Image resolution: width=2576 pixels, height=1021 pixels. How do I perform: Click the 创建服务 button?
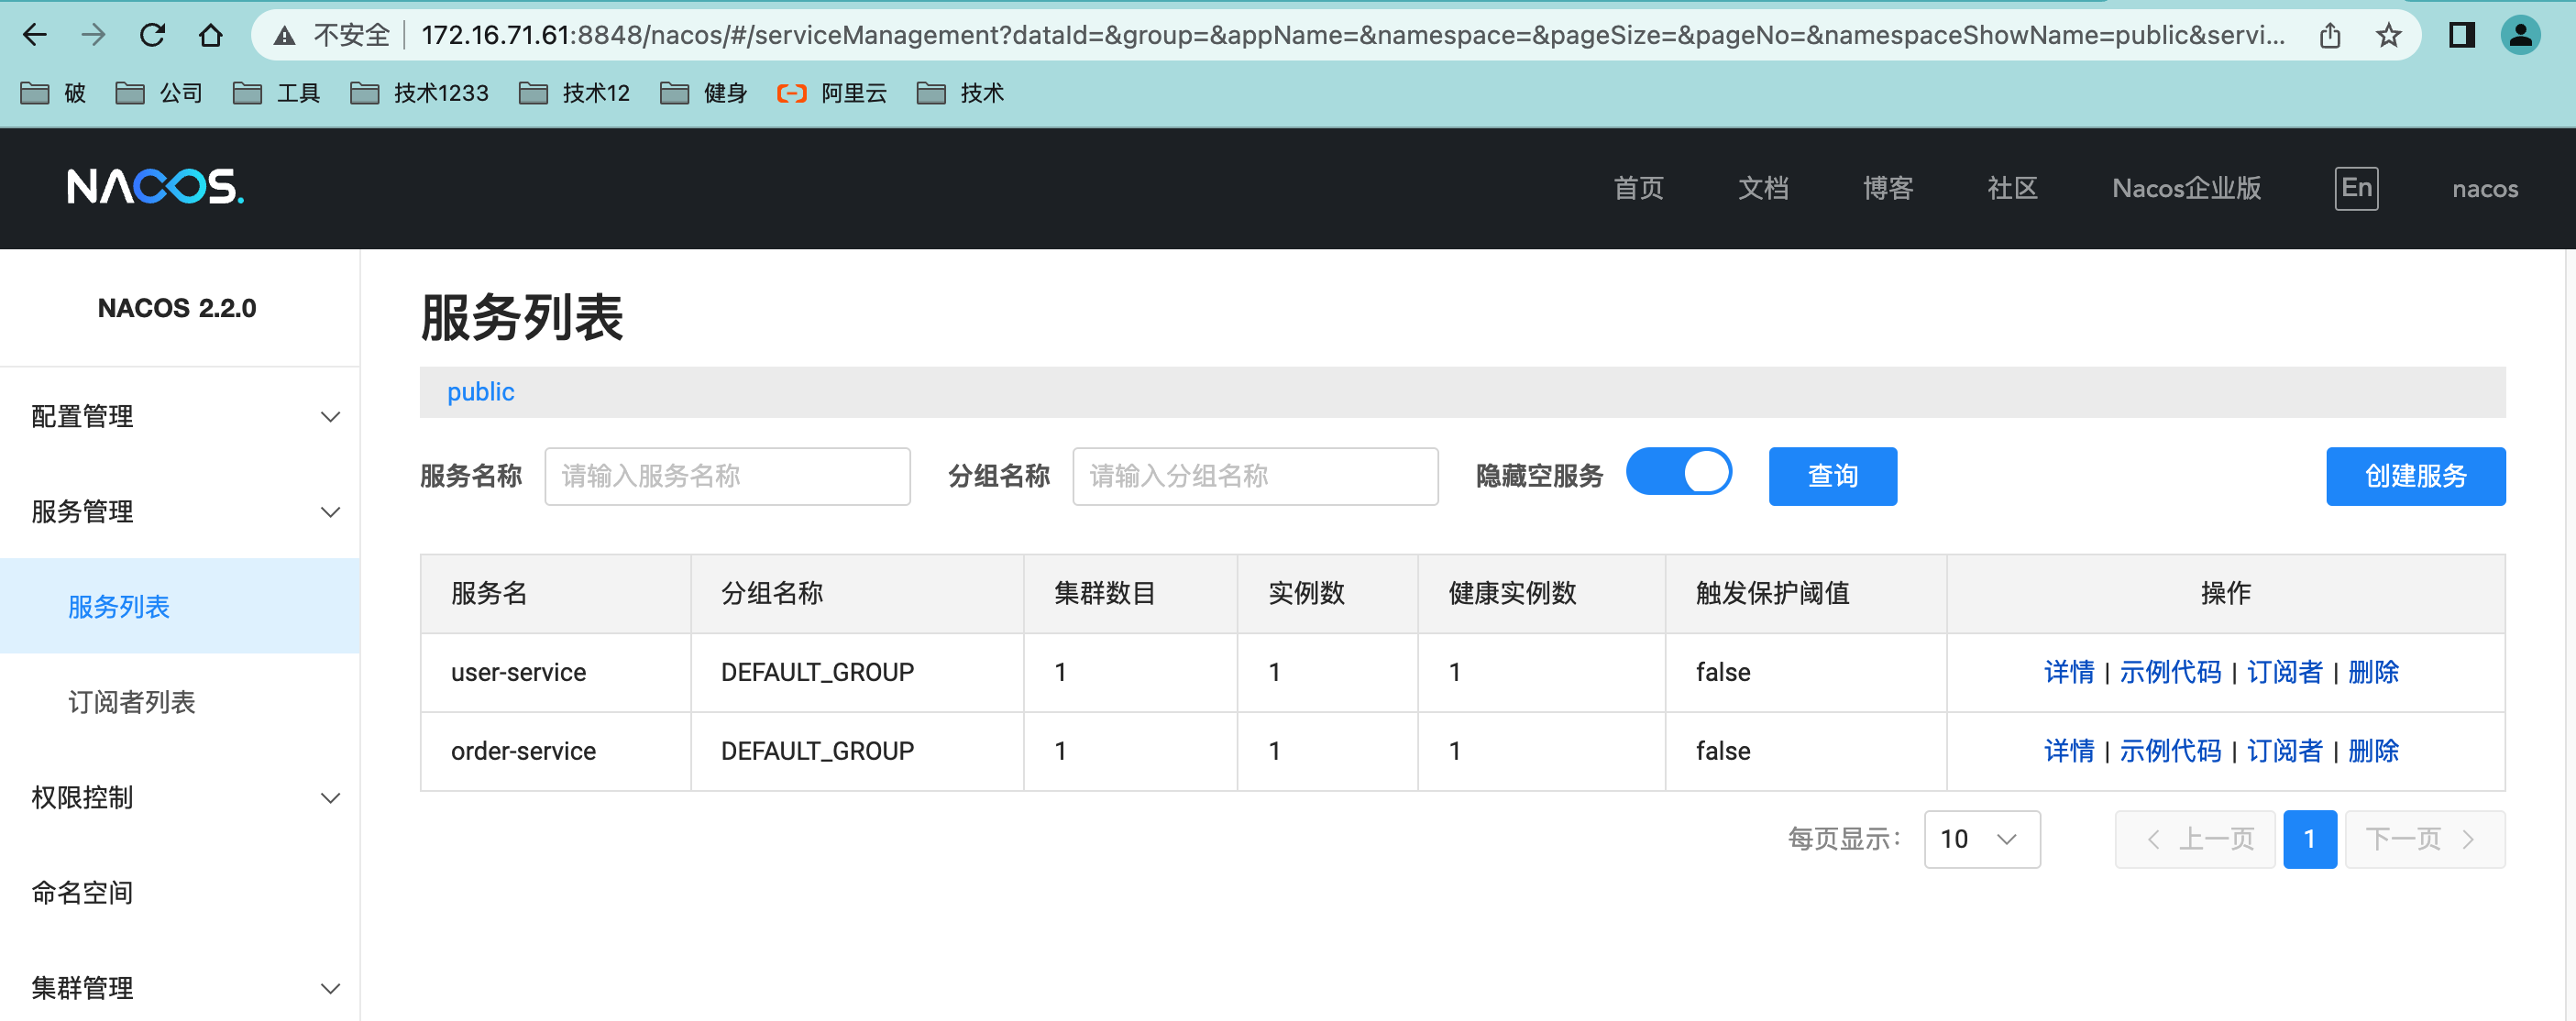(x=2414, y=476)
